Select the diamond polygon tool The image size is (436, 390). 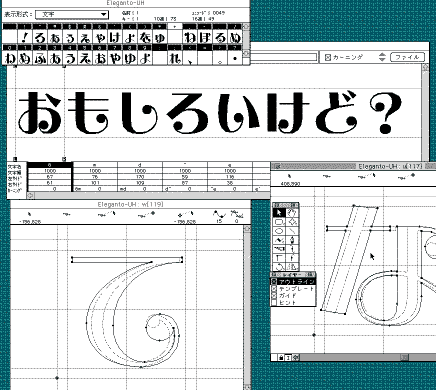(292, 222)
